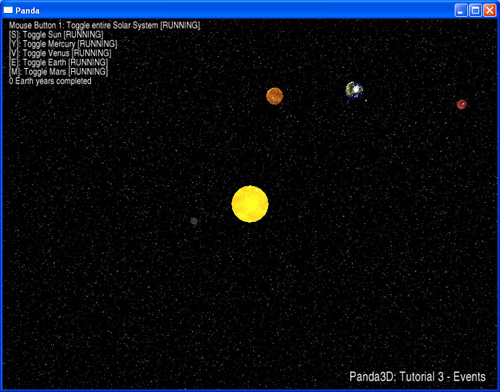
Task: Click the red Mars planet
Action: 462,104
